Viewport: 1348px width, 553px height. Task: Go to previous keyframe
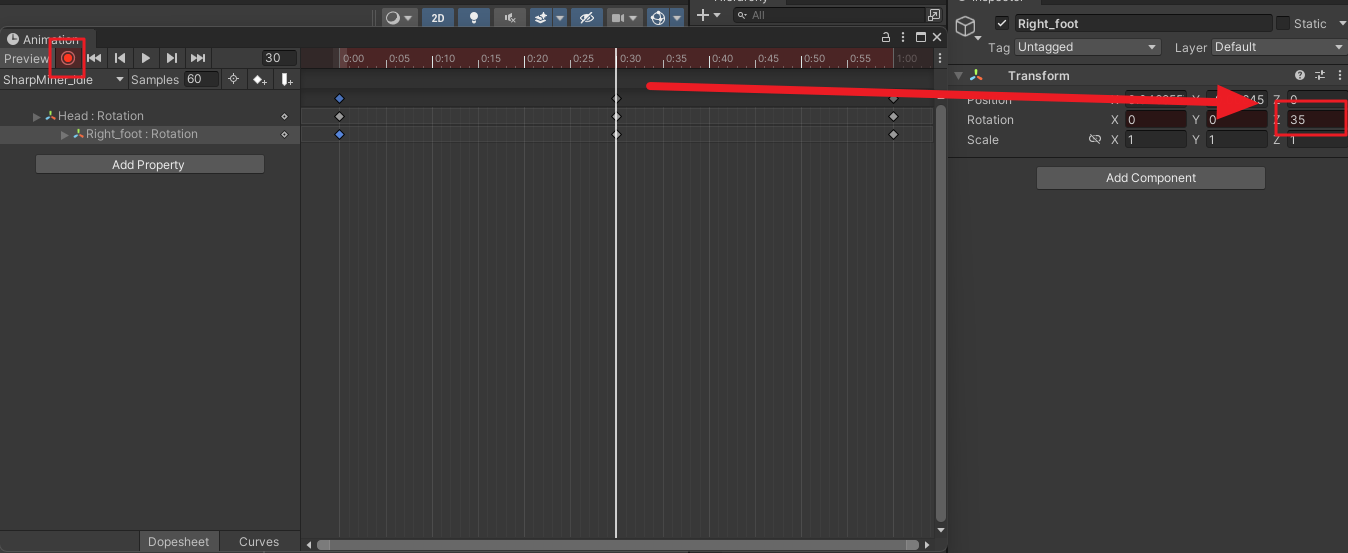click(120, 58)
